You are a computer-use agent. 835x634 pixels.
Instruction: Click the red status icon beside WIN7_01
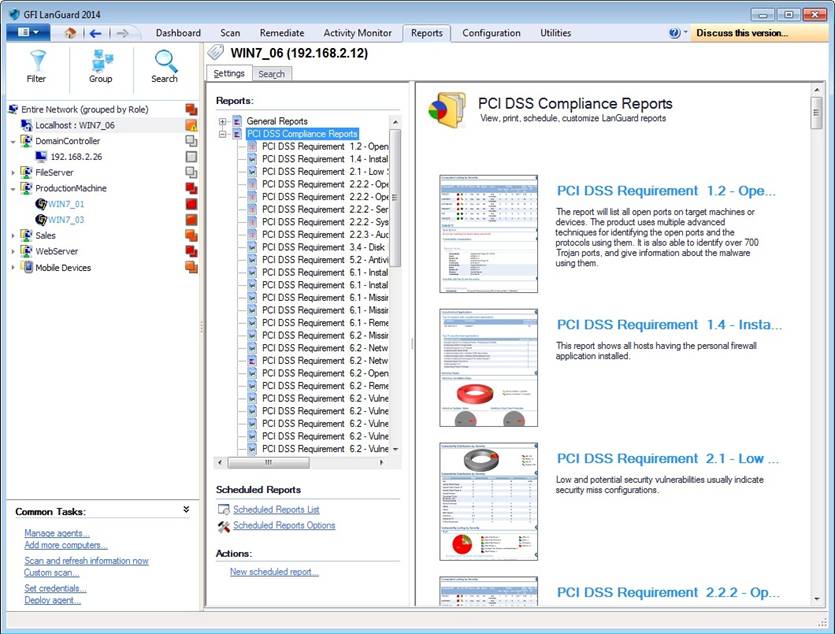pyautogui.click(x=191, y=204)
